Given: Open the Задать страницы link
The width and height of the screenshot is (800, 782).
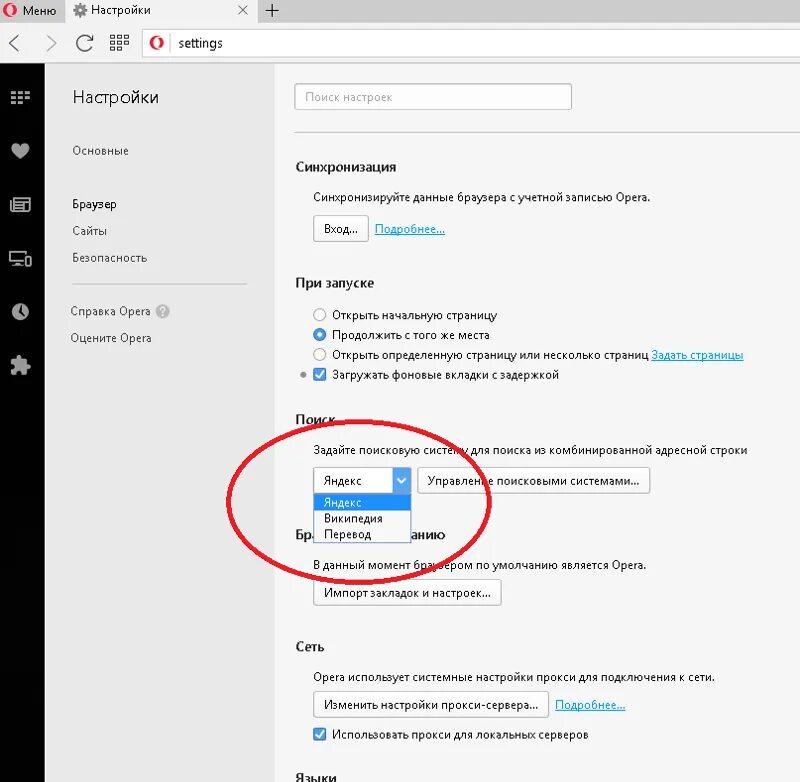Looking at the screenshot, I should tap(697, 355).
